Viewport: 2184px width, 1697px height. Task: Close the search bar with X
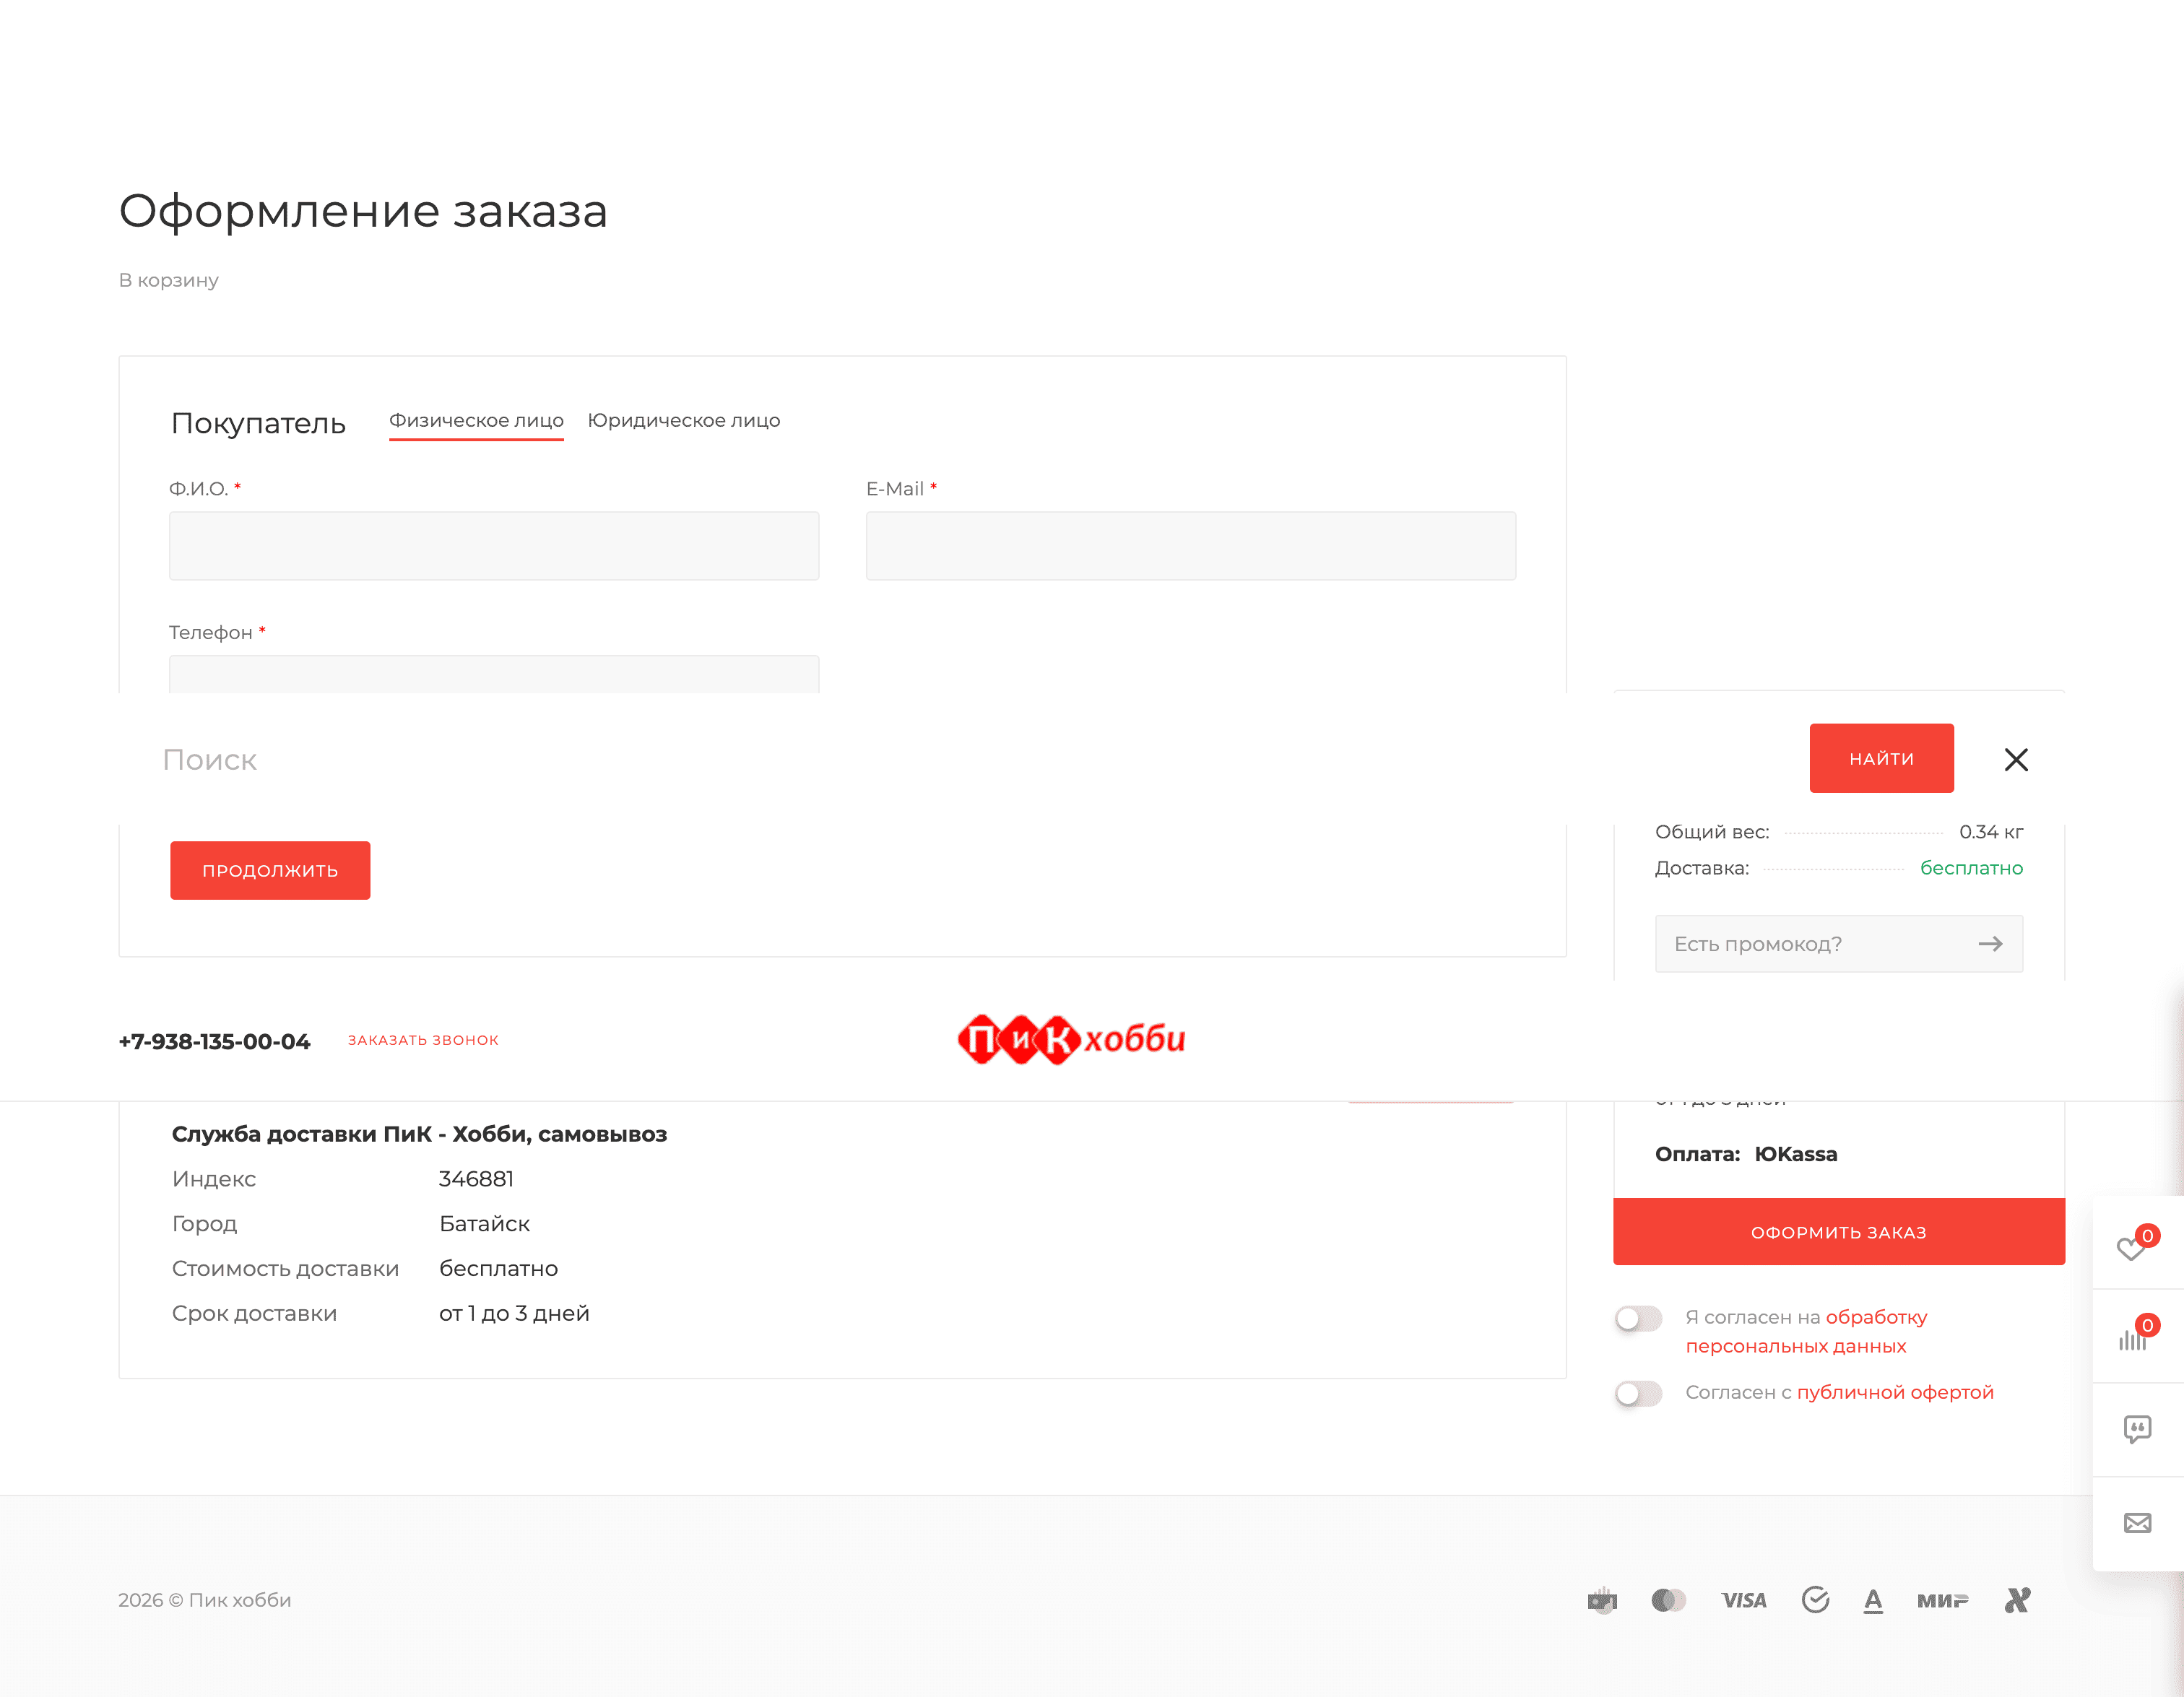(2016, 760)
